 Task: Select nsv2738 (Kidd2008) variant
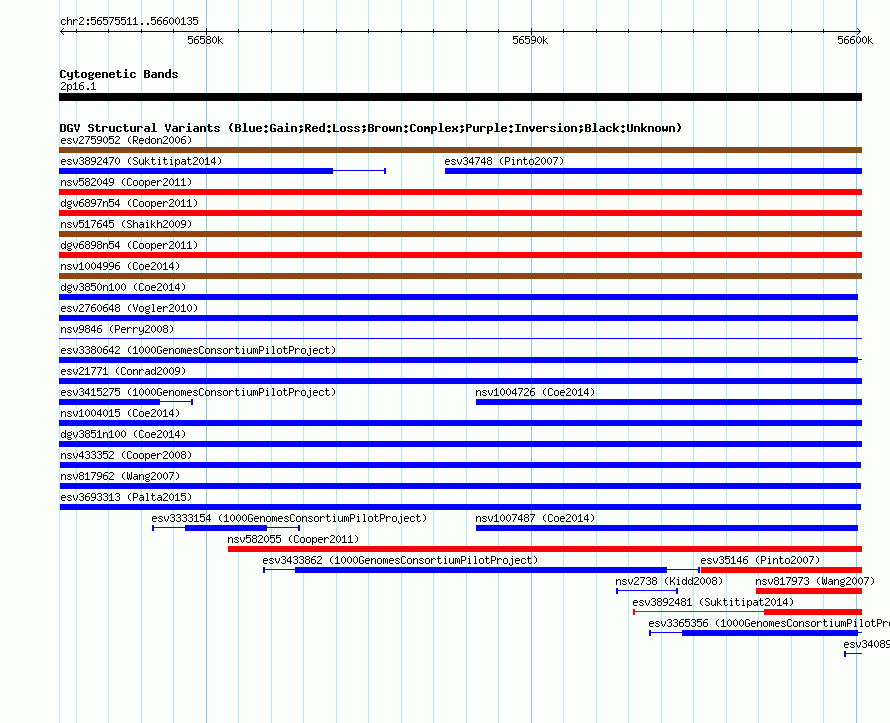647,591
